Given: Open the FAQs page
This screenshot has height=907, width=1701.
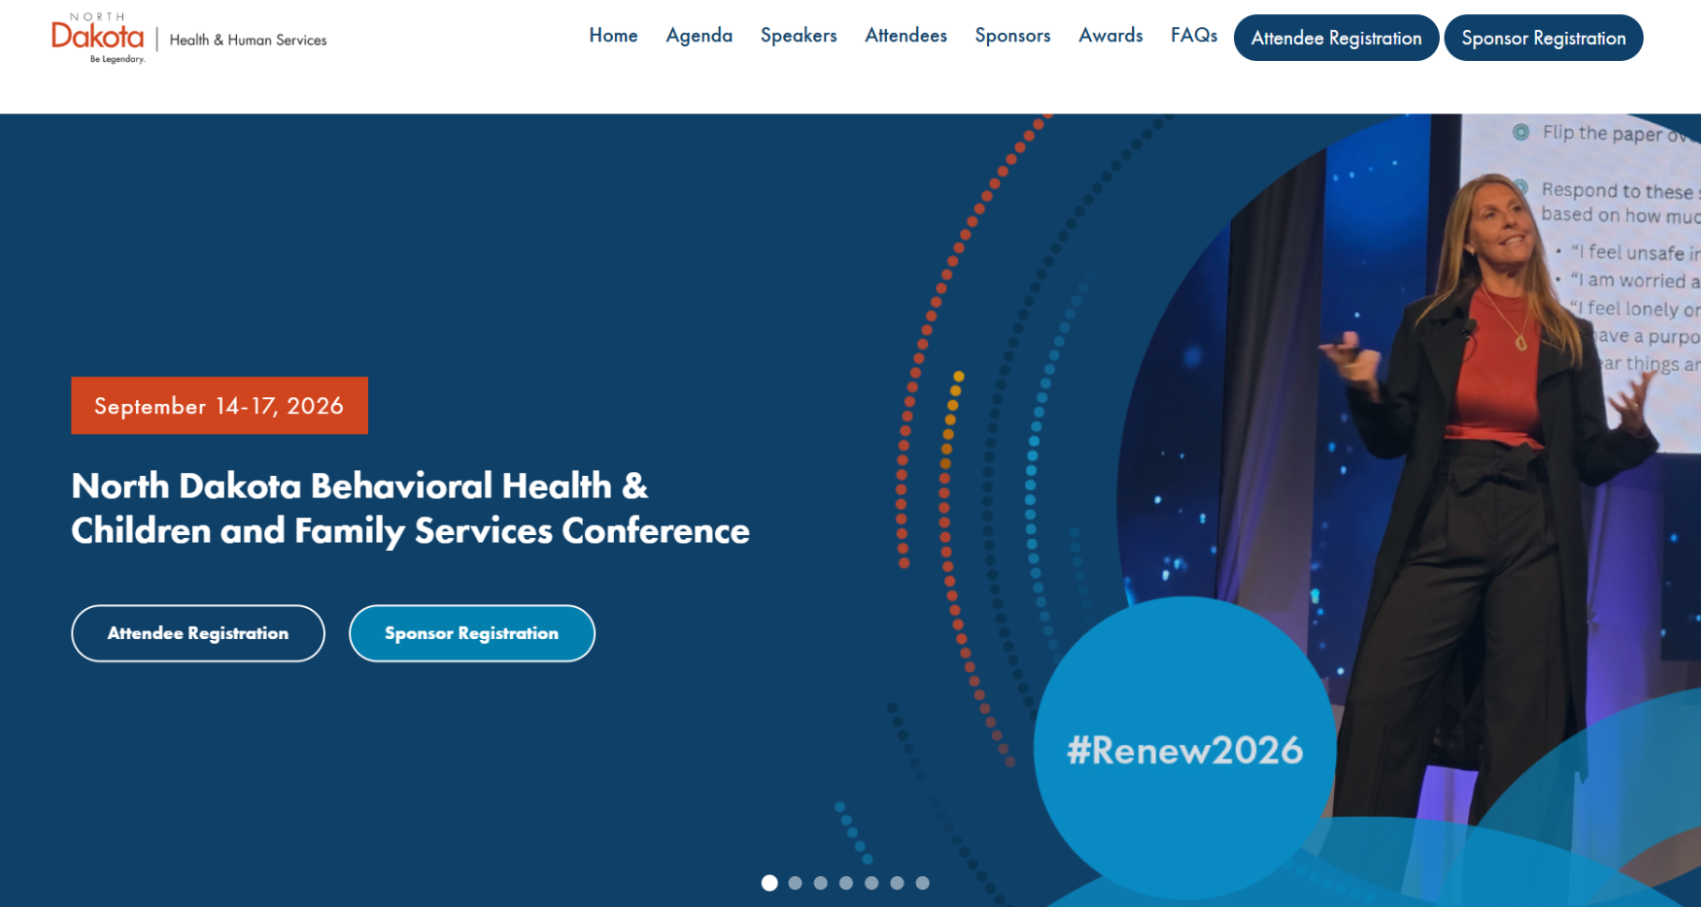Looking at the screenshot, I should point(1194,36).
